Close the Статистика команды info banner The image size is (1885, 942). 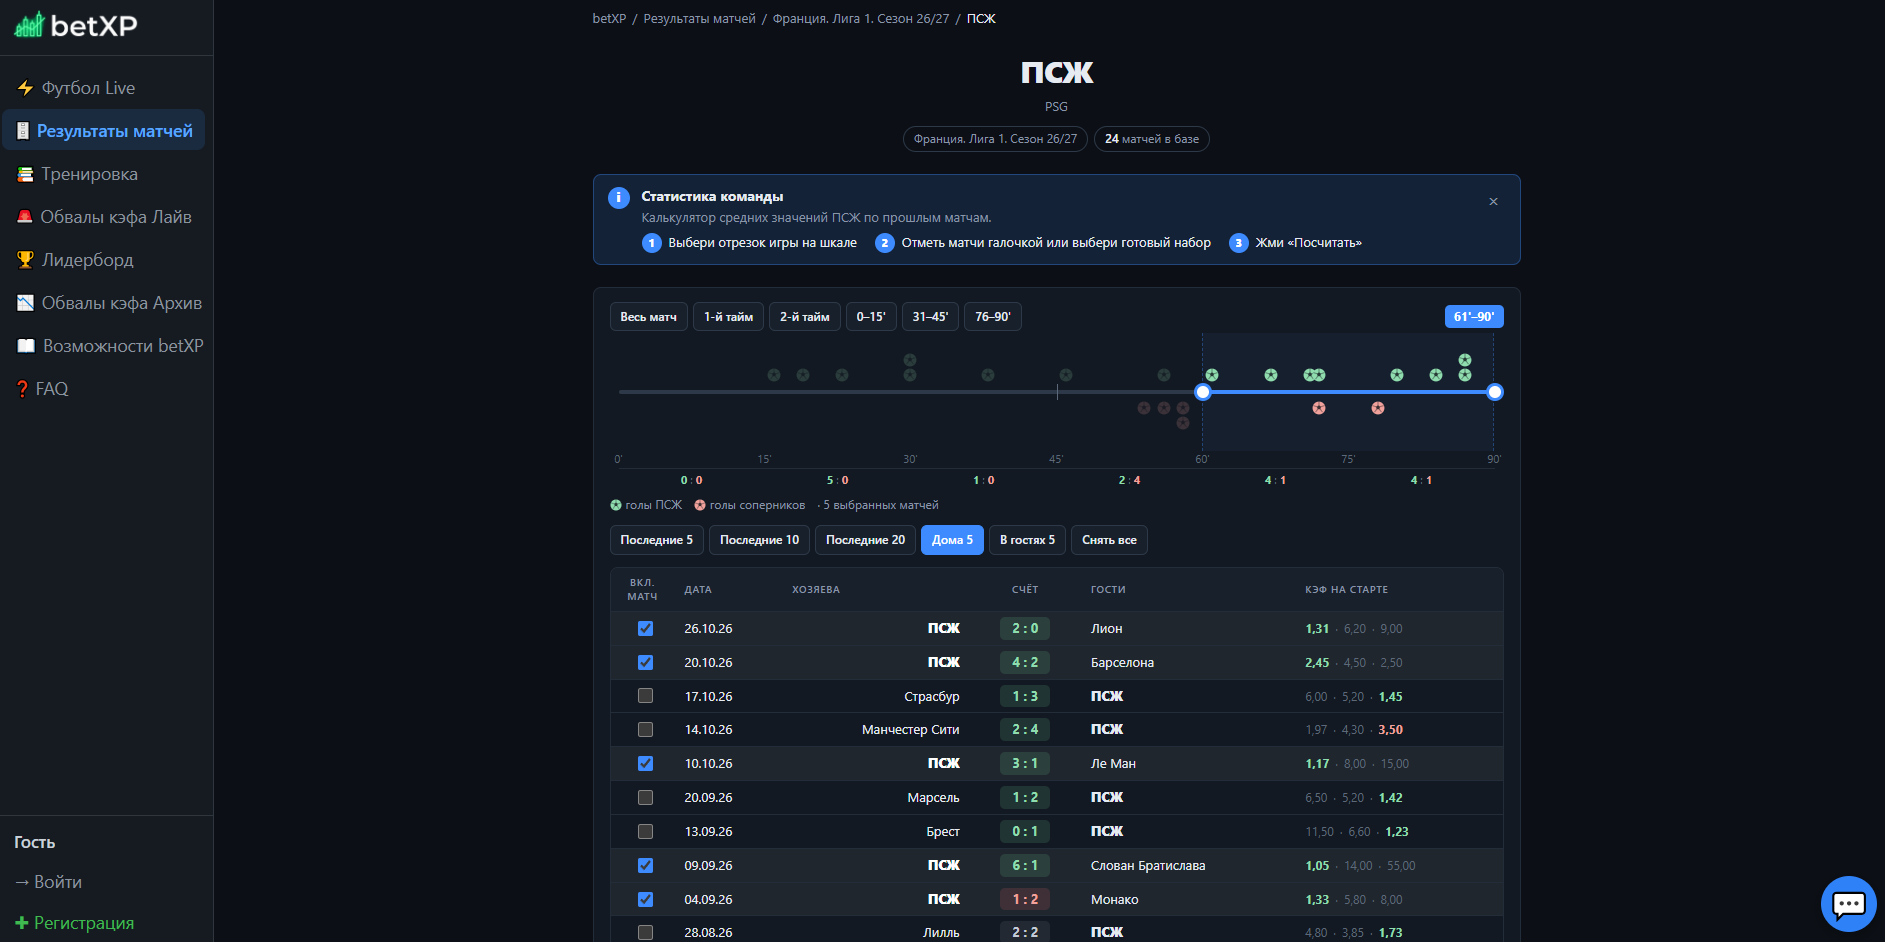tap(1493, 202)
